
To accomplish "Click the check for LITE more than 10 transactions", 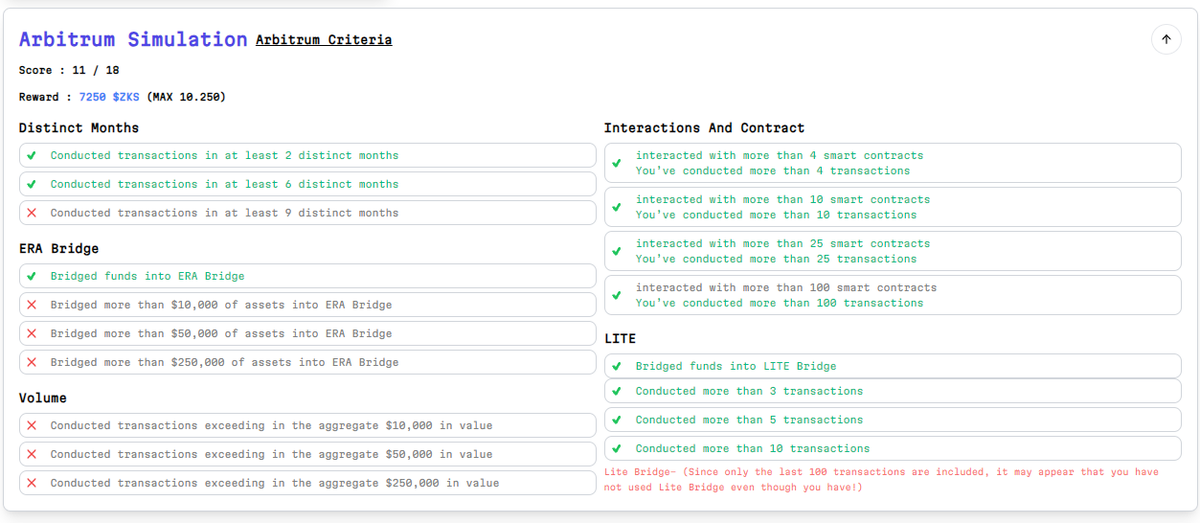I will 617,448.
